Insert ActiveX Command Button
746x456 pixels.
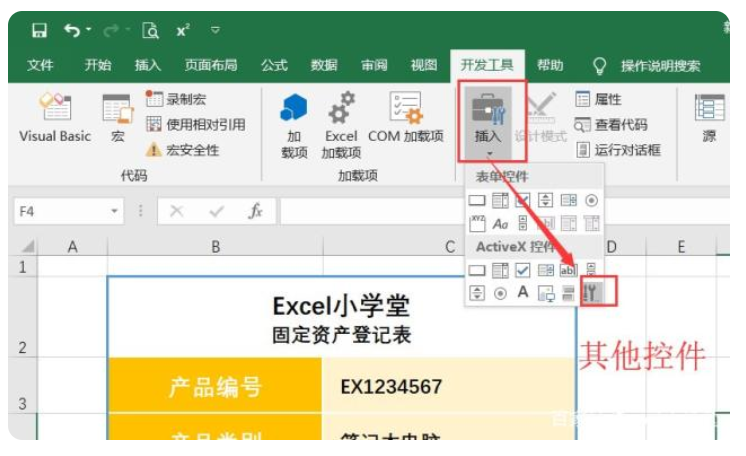[477, 270]
